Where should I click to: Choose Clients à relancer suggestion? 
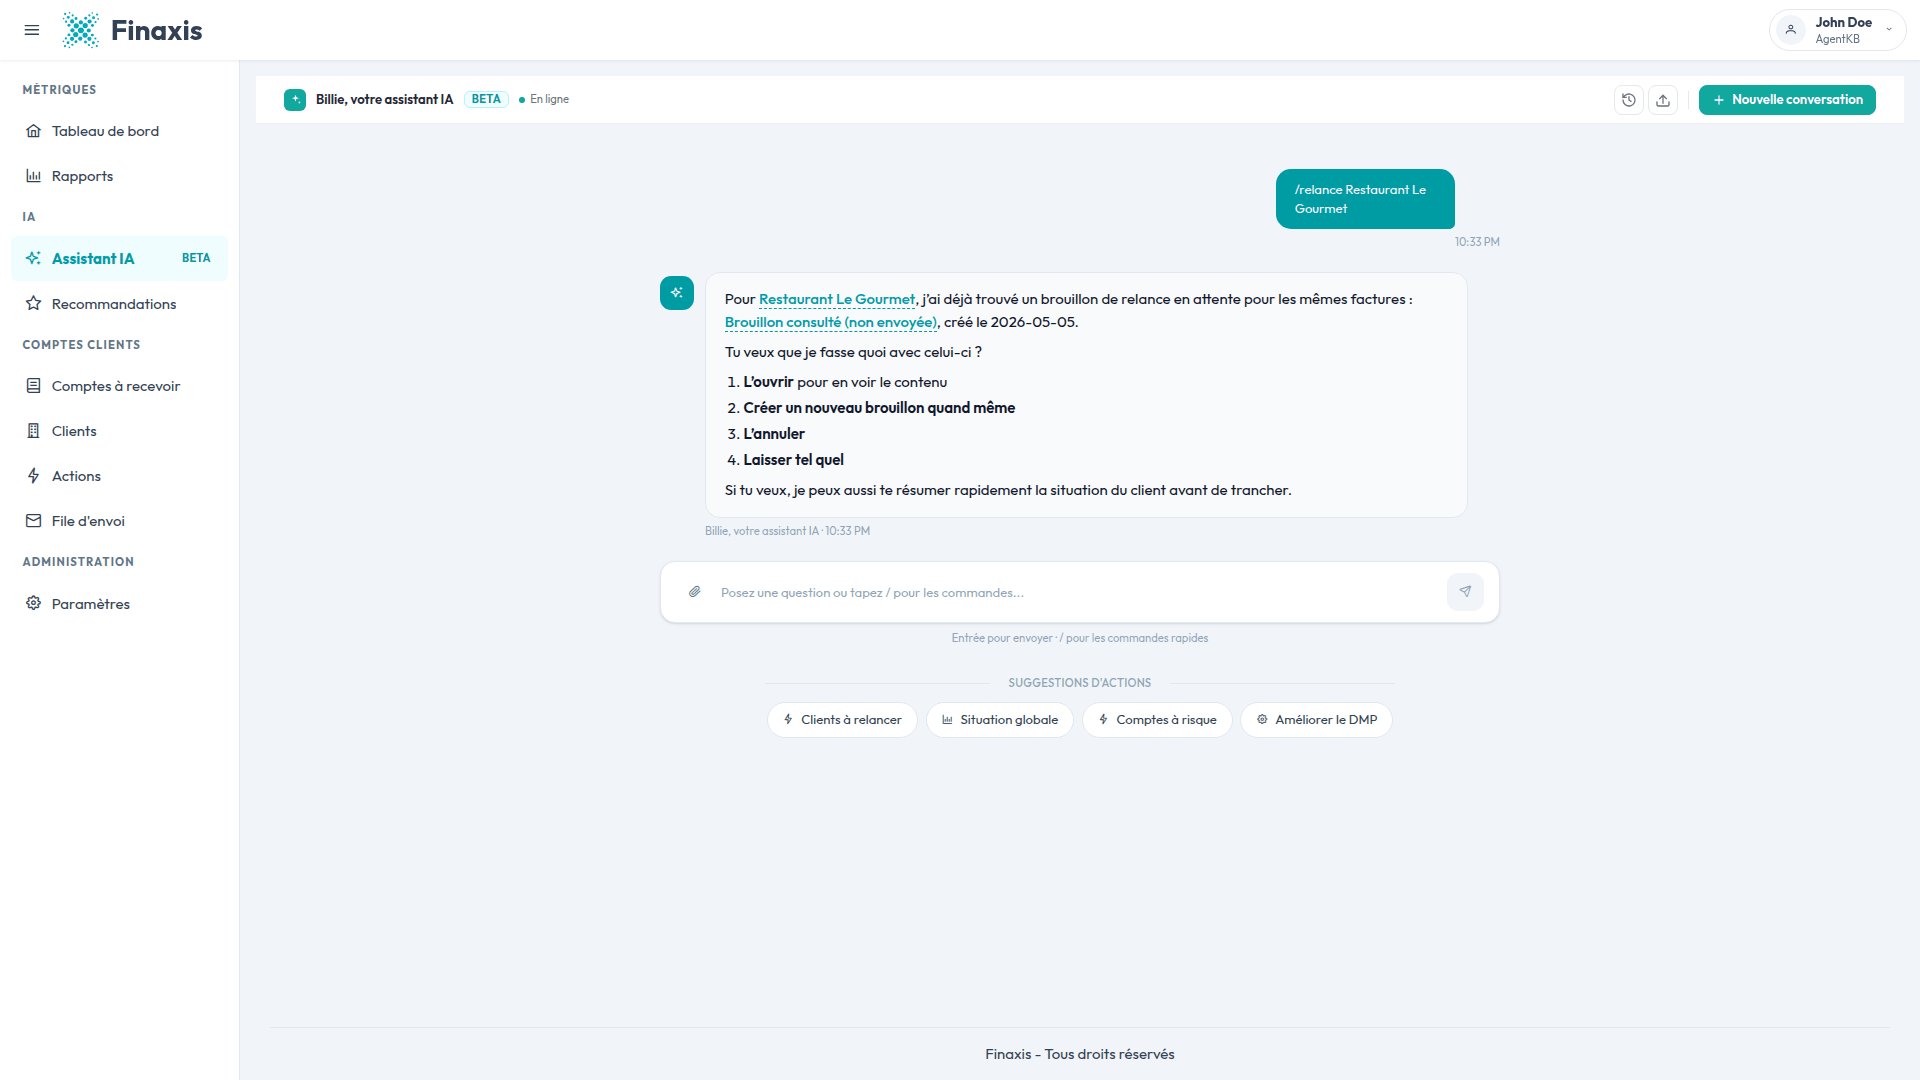(x=842, y=720)
